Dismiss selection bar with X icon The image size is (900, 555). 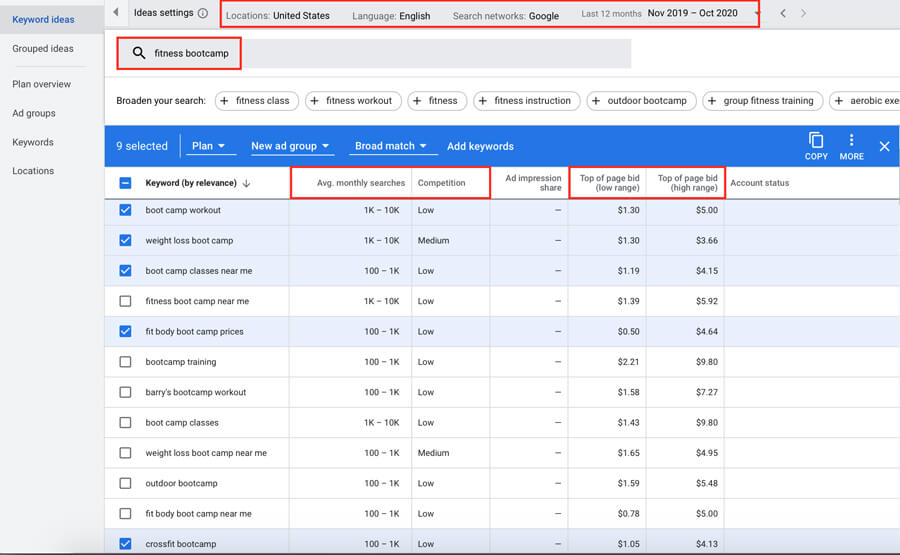pyautogui.click(x=885, y=146)
